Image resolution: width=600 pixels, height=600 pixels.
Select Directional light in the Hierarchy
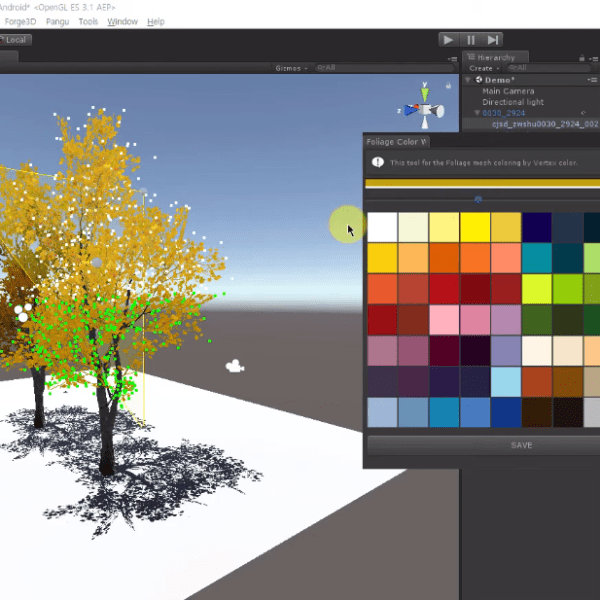click(514, 102)
